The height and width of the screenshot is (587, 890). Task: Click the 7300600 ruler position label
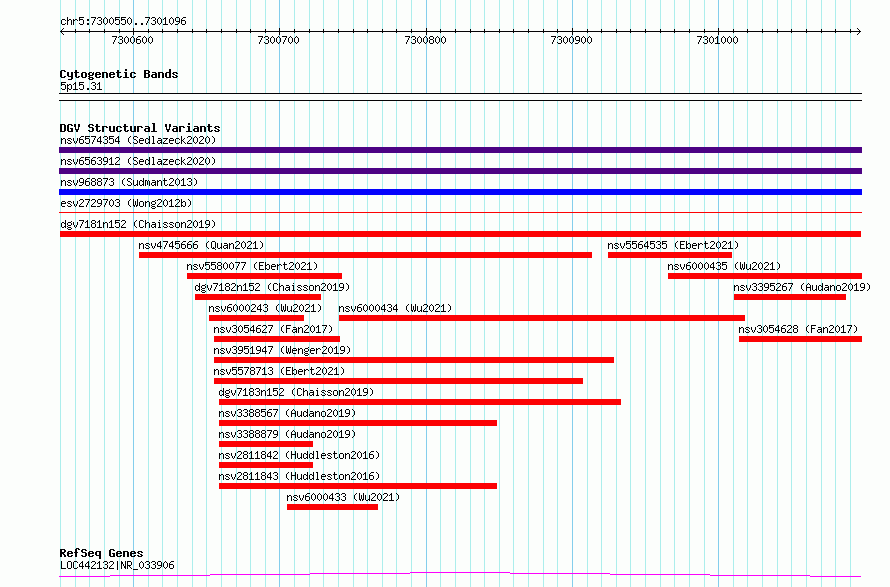[132, 40]
